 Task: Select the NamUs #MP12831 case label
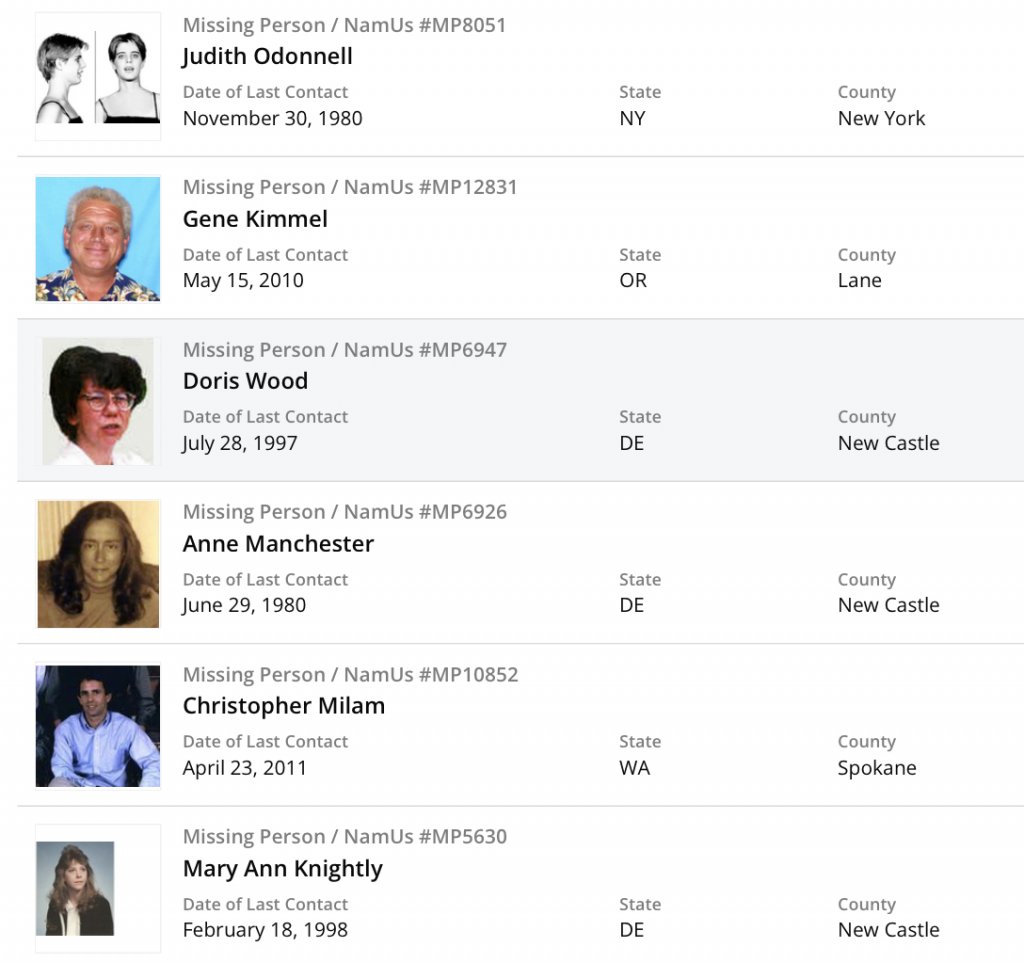pos(350,187)
